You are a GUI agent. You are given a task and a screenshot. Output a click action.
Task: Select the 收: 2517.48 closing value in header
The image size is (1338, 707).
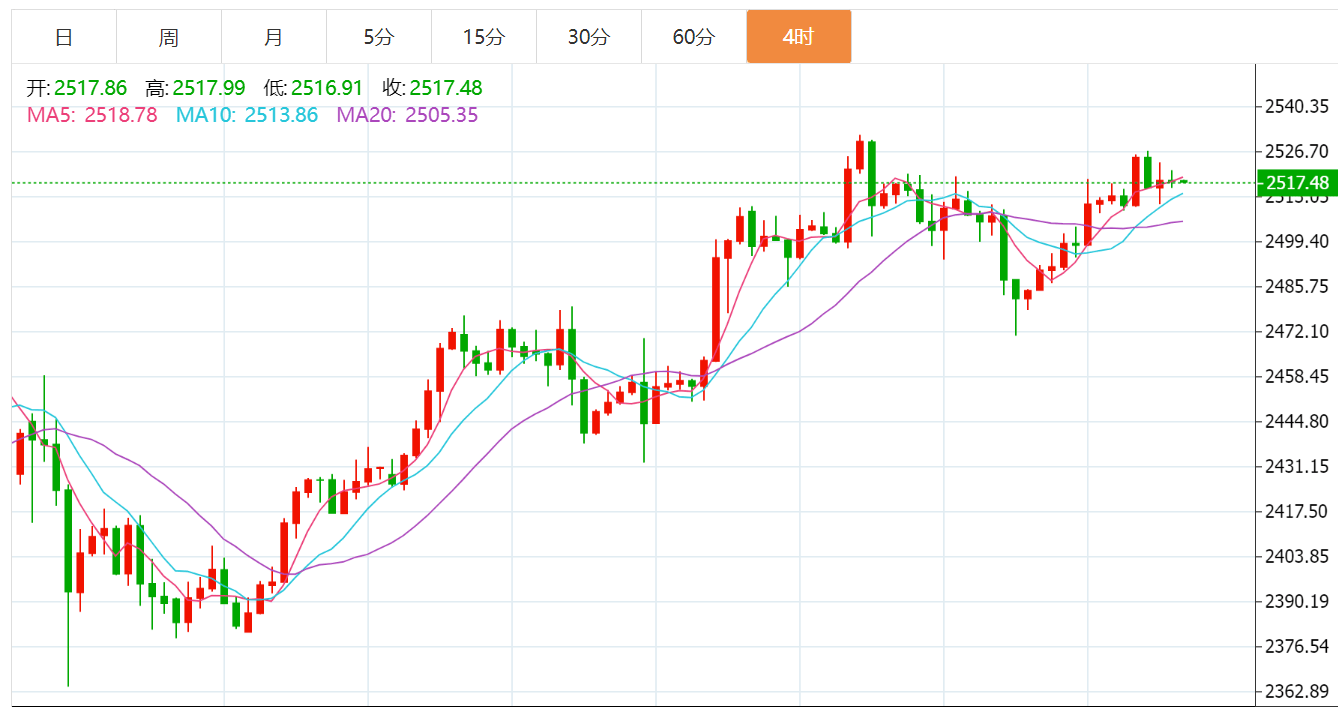[432, 88]
